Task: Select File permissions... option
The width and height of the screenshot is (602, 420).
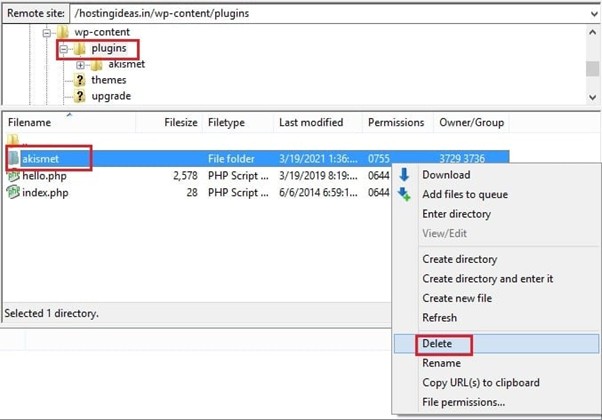Action: click(463, 402)
